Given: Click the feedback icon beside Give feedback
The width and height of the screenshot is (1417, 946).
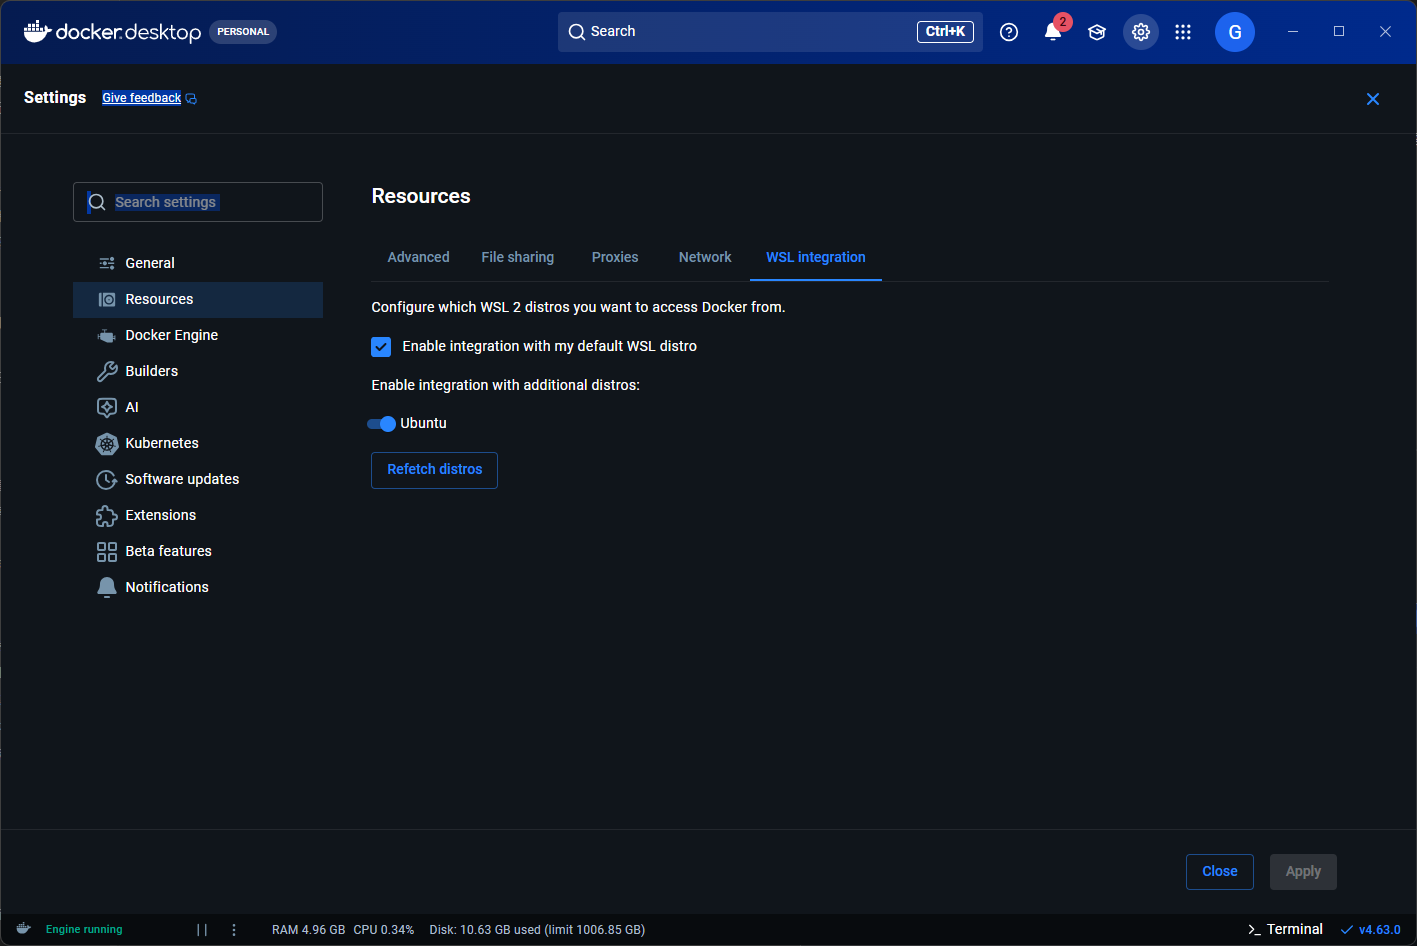Looking at the screenshot, I should click(x=191, y=98).
